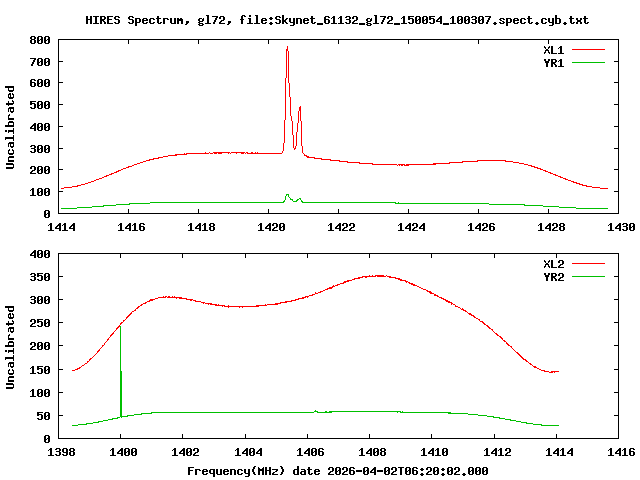The height and width of the screenshot is (480, 640).
Task: Click the XL2 curve maximum near 1408 MHz
Action: tap(380, 276)
